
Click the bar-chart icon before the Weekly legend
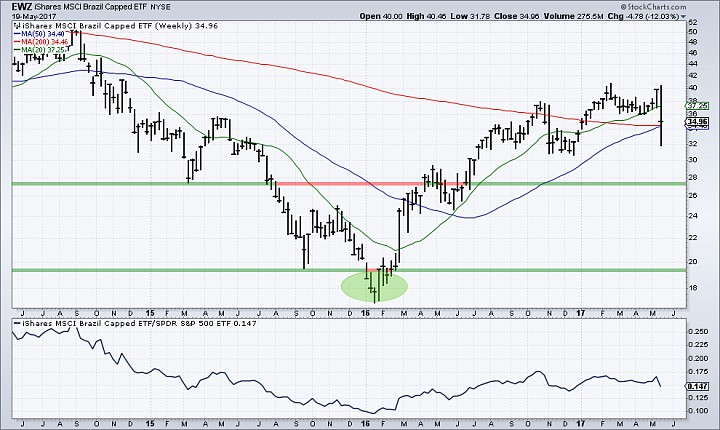click(17, 26)
